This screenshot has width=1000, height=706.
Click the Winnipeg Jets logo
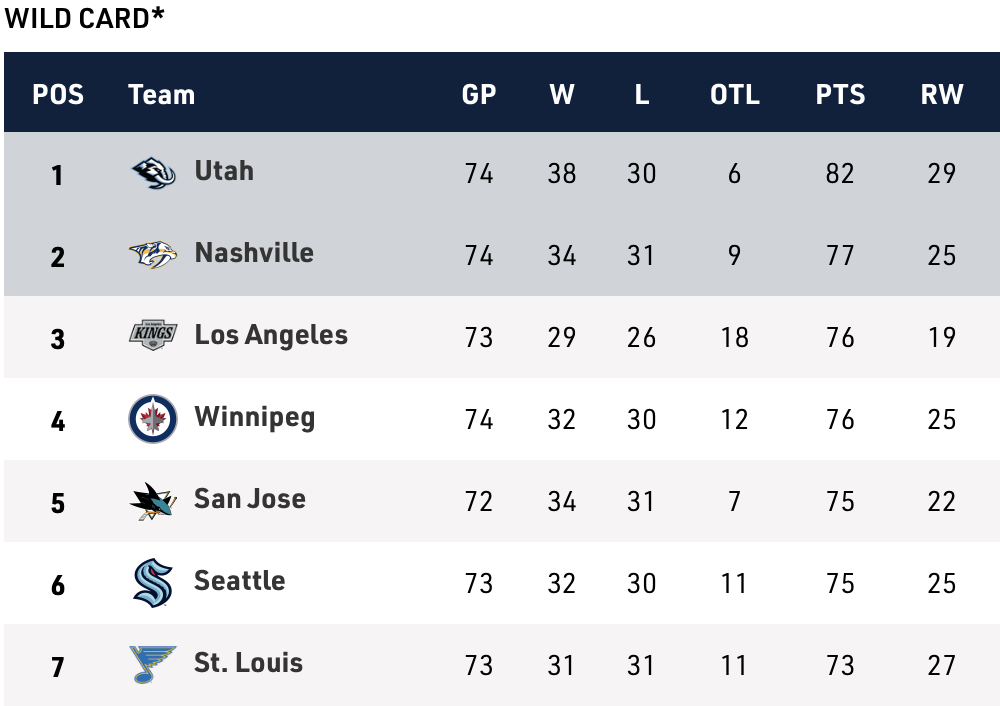[x=153, y=419]
